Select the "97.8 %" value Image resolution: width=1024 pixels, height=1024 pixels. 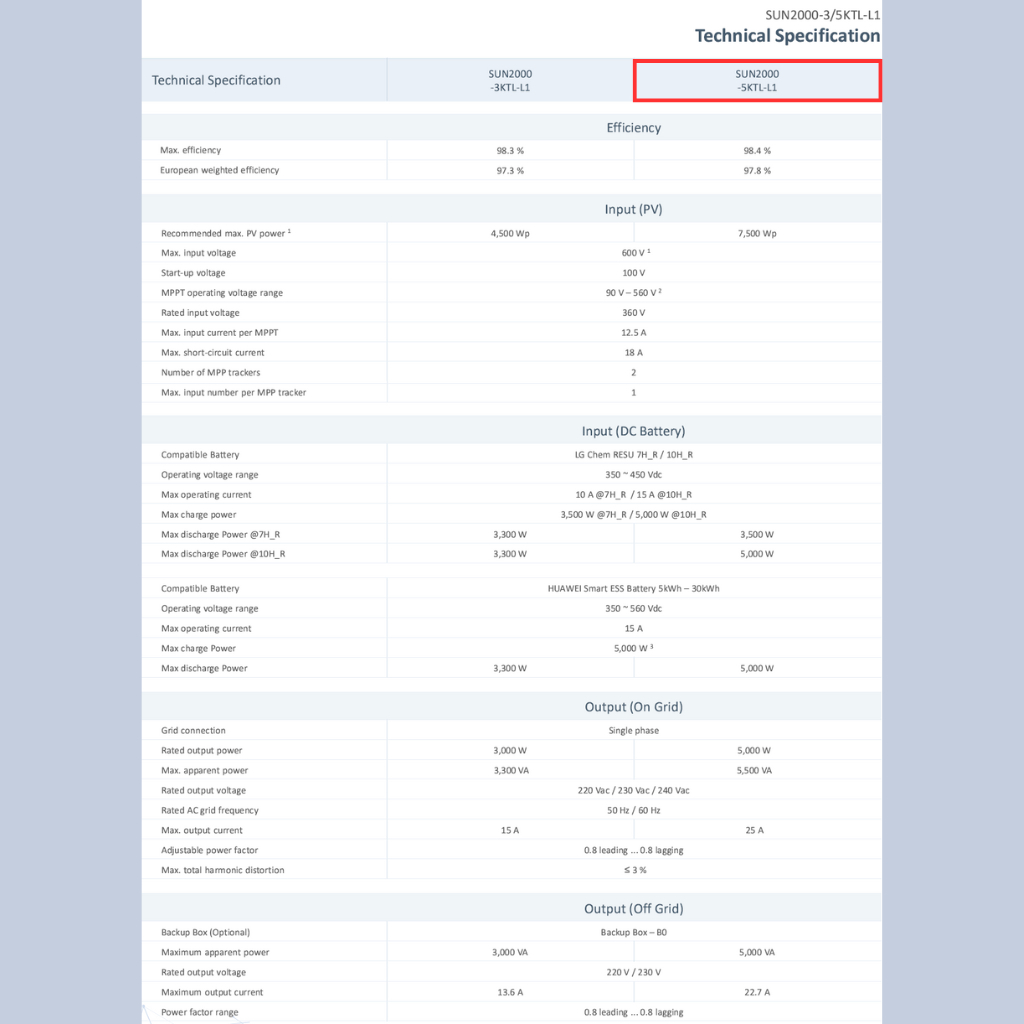pos(757,170)
